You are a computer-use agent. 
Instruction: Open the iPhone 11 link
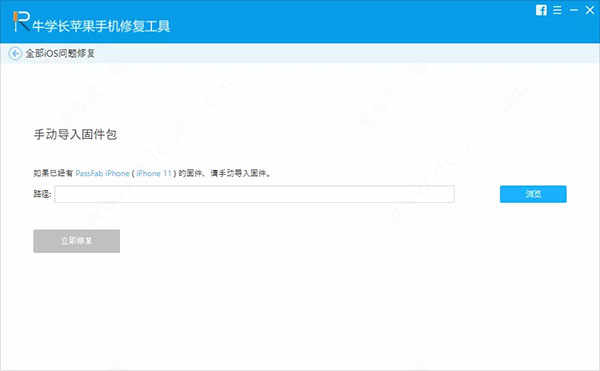click(x=154, y=173)
